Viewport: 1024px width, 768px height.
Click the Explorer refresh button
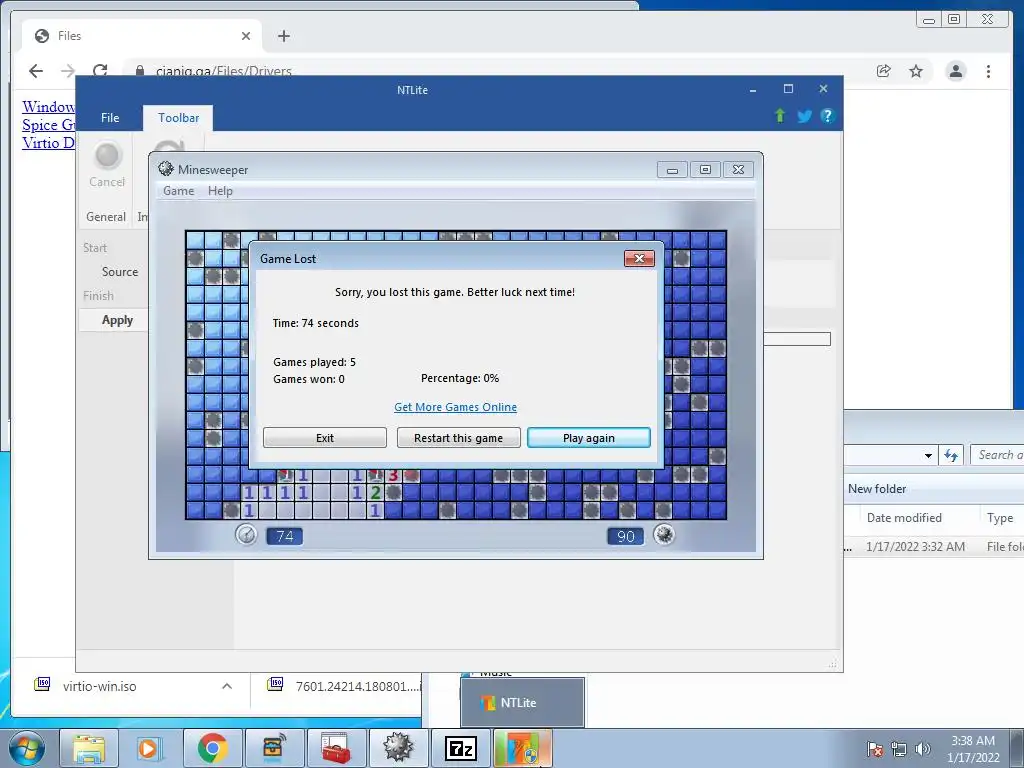coord(951,455)
